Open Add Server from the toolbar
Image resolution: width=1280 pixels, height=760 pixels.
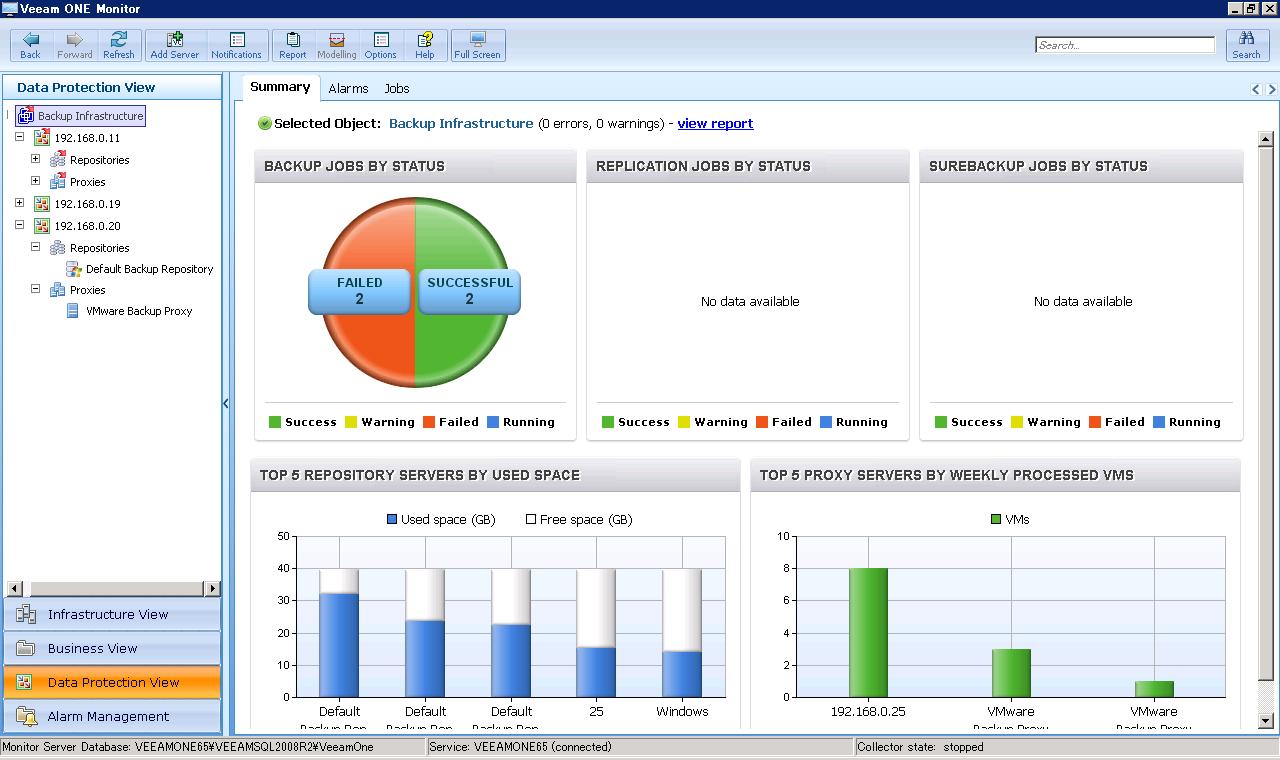(175, 45)
